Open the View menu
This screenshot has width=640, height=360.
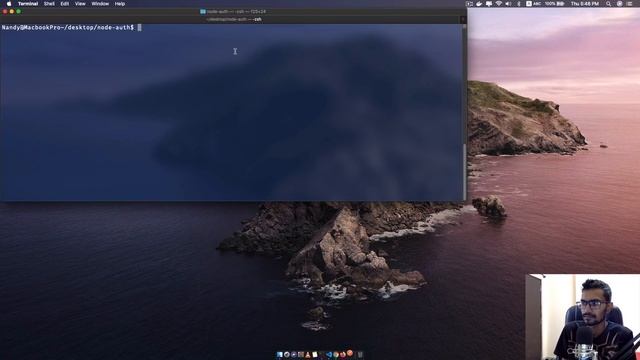point(80,4)
